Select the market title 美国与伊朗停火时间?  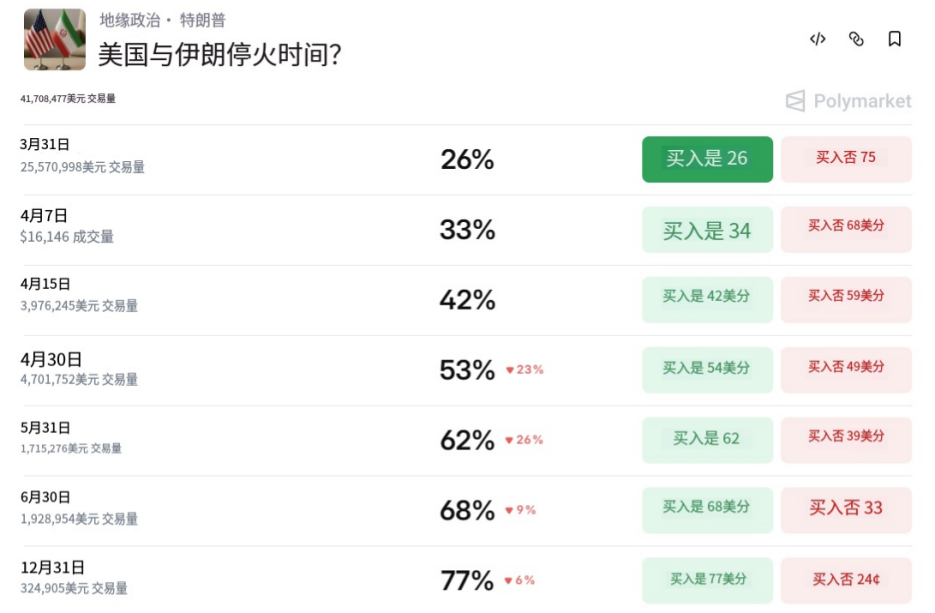(x=220, y=54)
